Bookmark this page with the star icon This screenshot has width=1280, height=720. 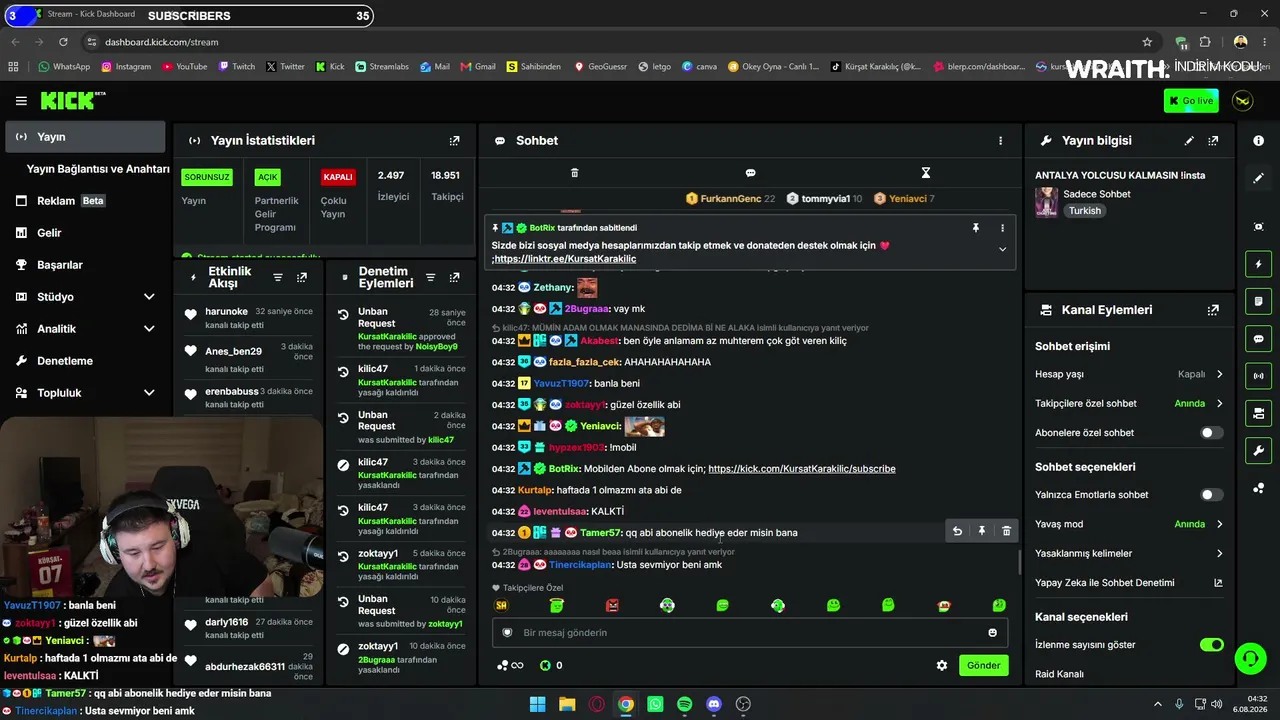(1147, 42)
